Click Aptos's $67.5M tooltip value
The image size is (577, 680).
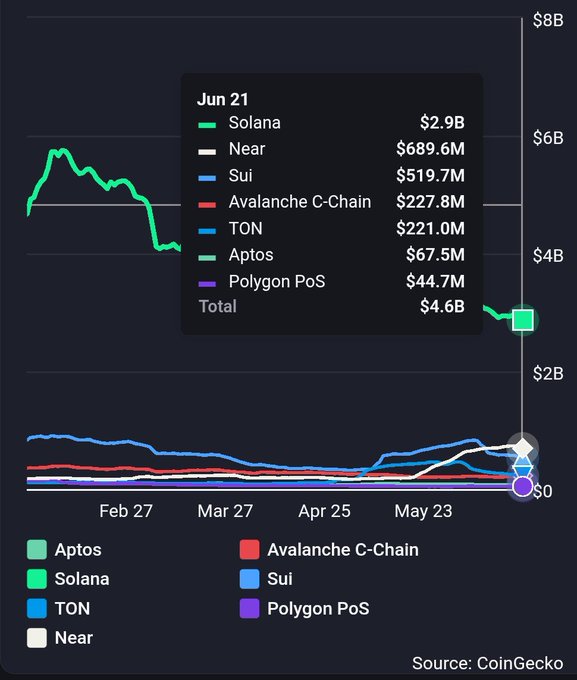435,255
